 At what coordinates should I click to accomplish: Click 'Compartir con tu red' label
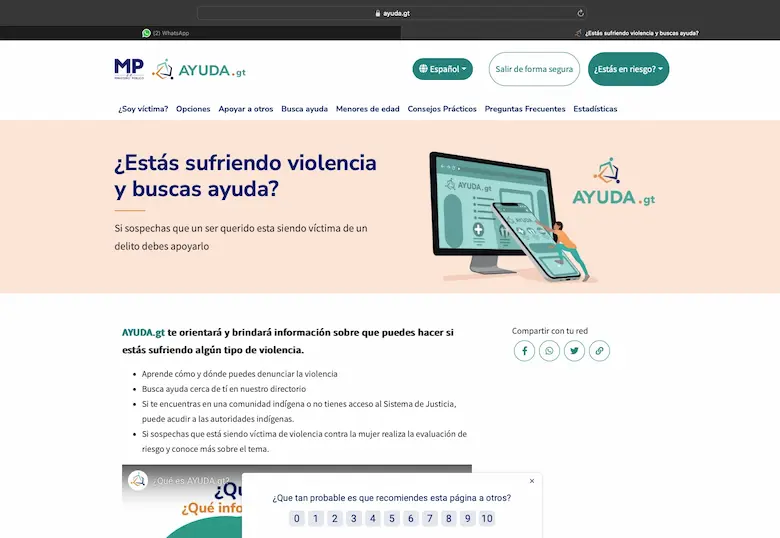[x=550, y=331]
